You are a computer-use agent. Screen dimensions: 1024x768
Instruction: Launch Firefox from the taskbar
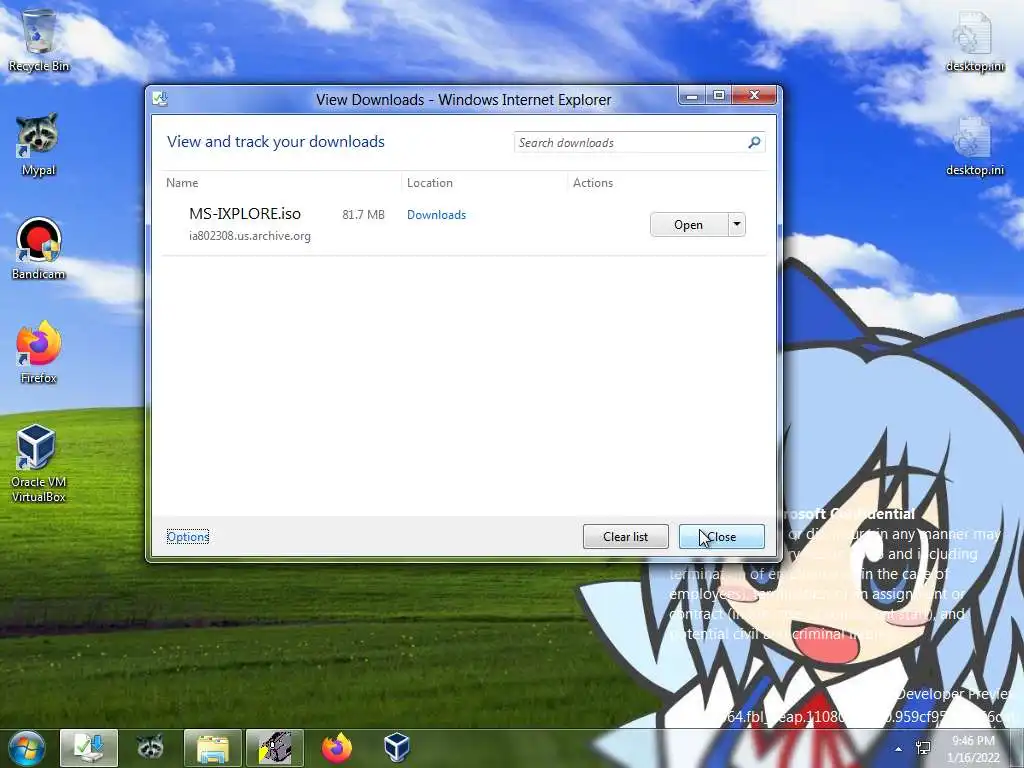pos(336,748)
